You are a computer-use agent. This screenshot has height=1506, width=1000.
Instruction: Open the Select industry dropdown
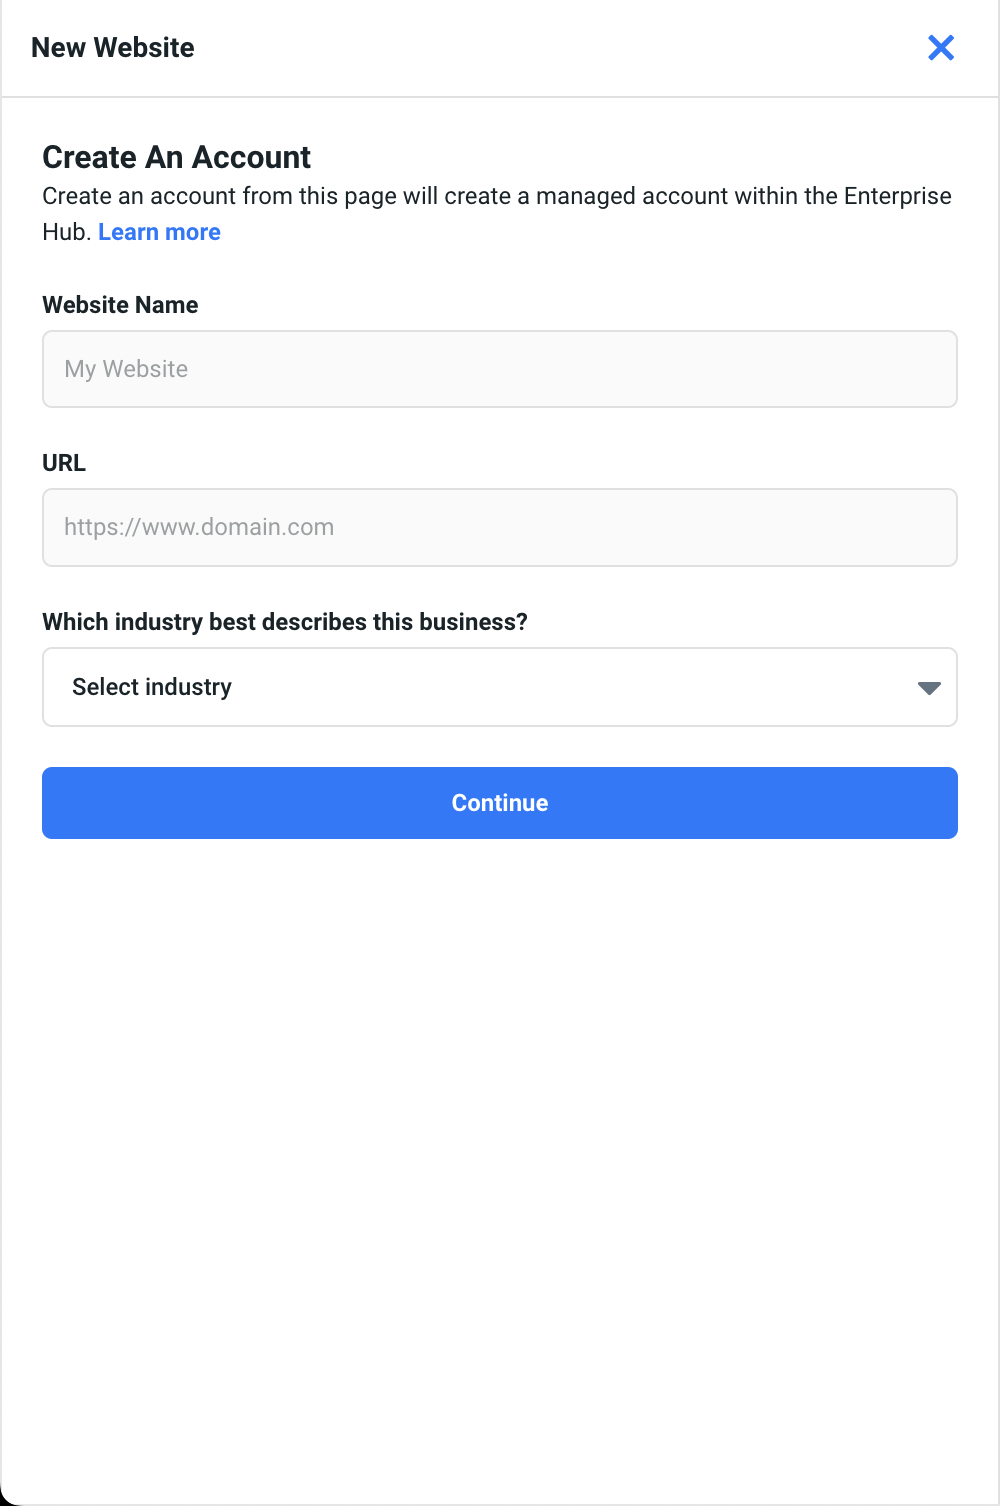[x=500, y=687]
